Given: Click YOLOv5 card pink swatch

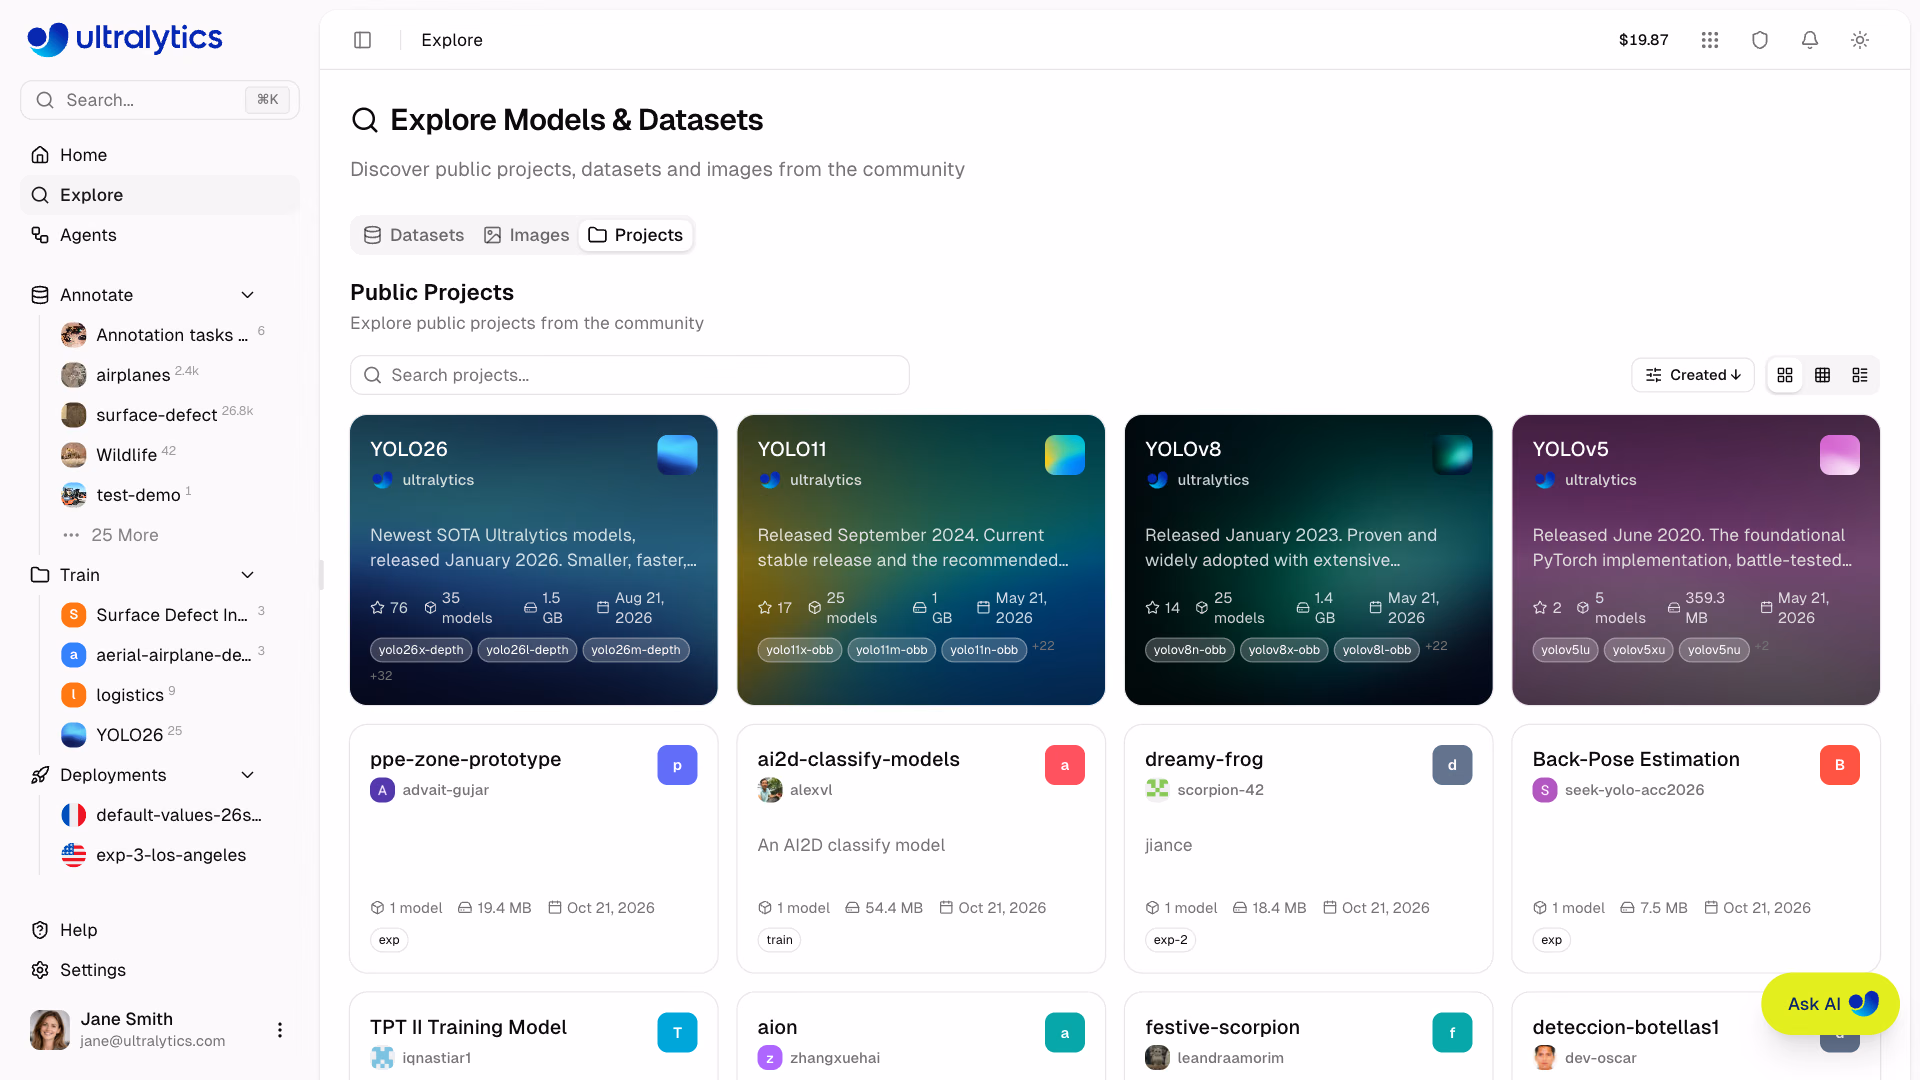Looking at the screenshot, I should coord(1840,455).
